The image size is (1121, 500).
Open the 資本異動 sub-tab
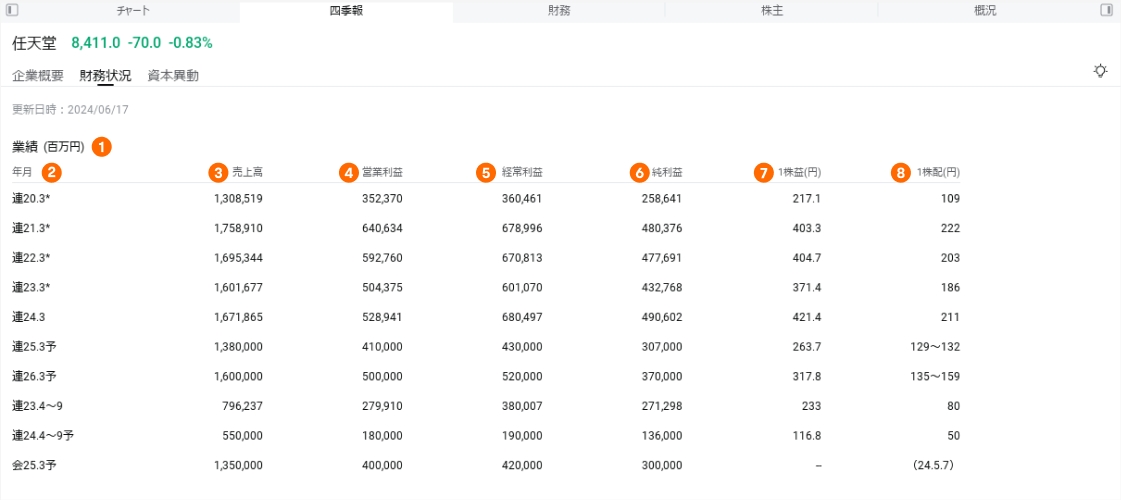point(173,76)
